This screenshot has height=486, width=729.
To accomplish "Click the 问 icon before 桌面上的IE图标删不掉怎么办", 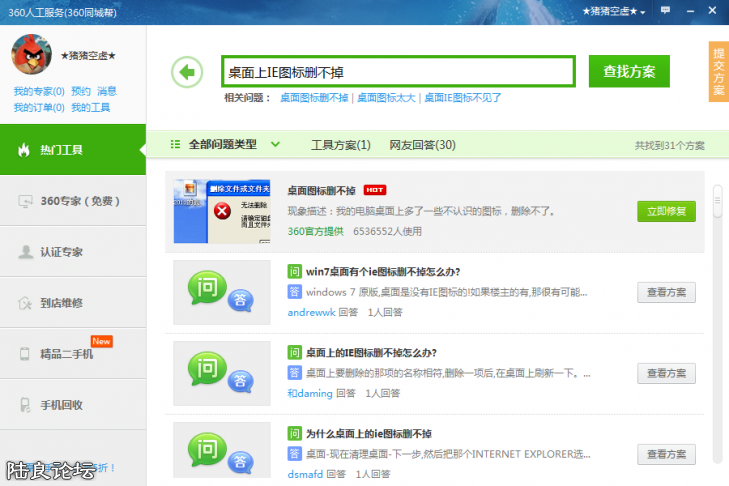I will pos(294,353).
